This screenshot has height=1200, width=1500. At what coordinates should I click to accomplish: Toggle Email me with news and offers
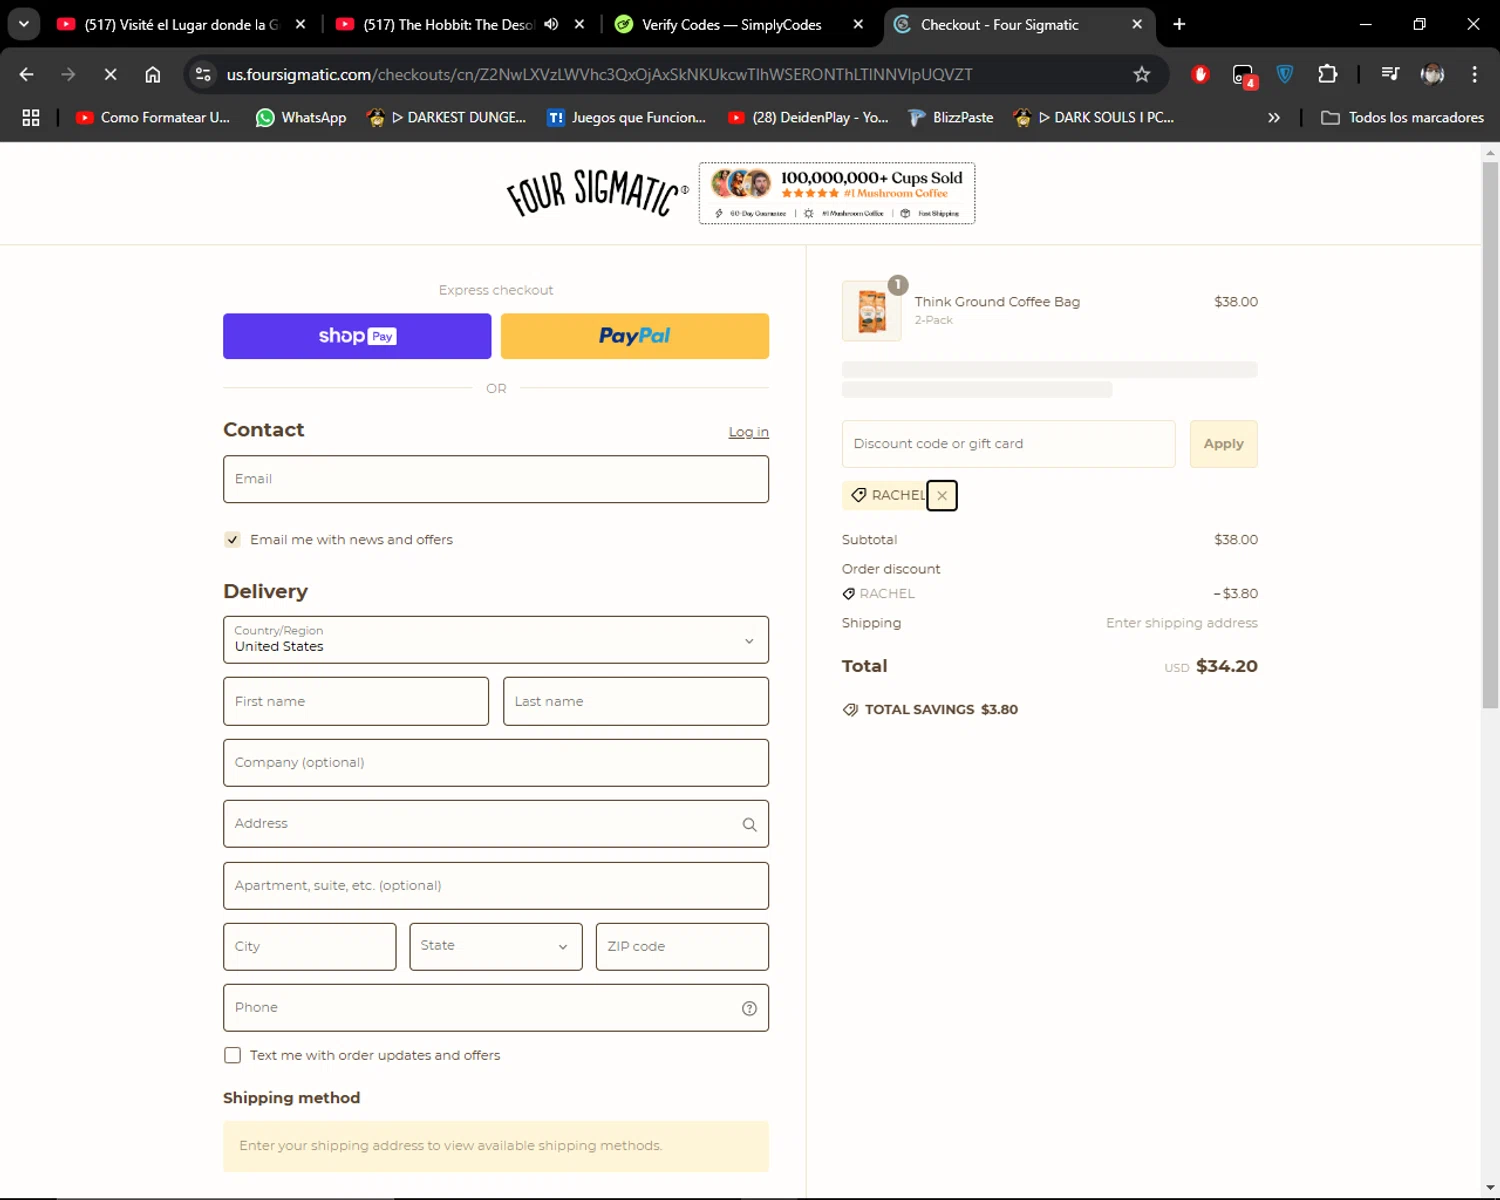click(x=232, y=540)
